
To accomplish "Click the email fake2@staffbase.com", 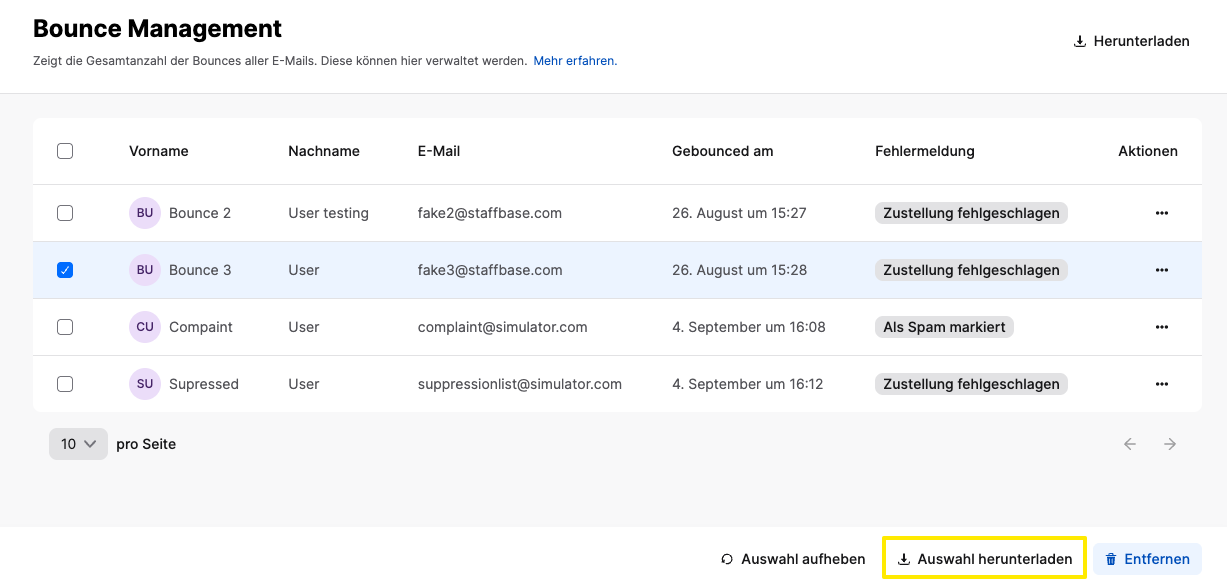I will [x=490, y=213].
